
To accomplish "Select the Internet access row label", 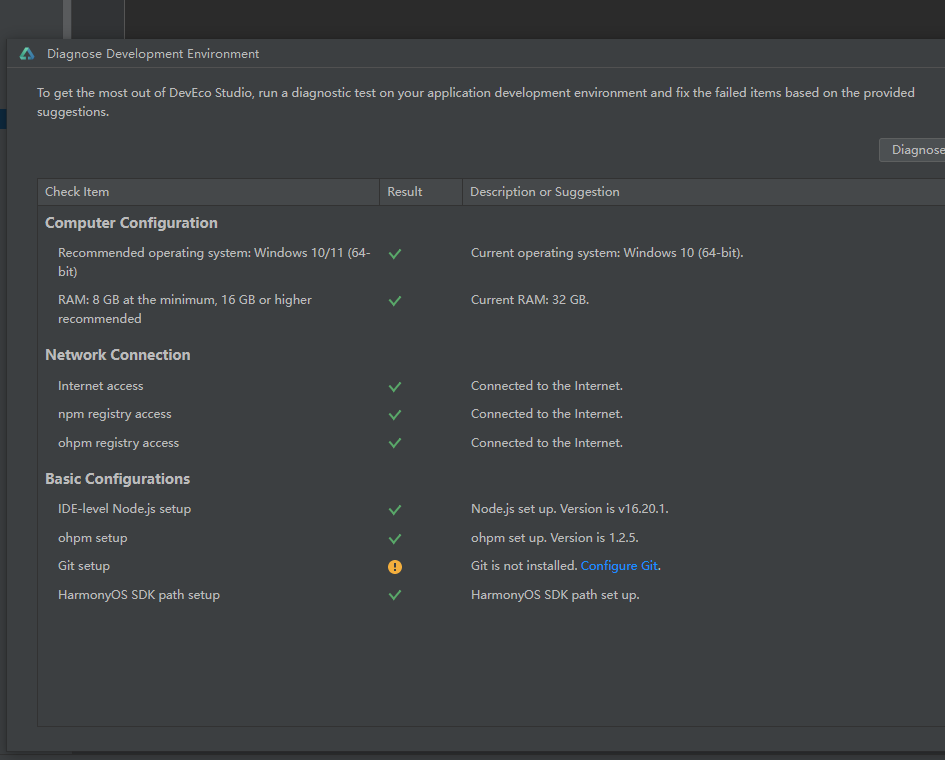I will [x=101, y=386].
